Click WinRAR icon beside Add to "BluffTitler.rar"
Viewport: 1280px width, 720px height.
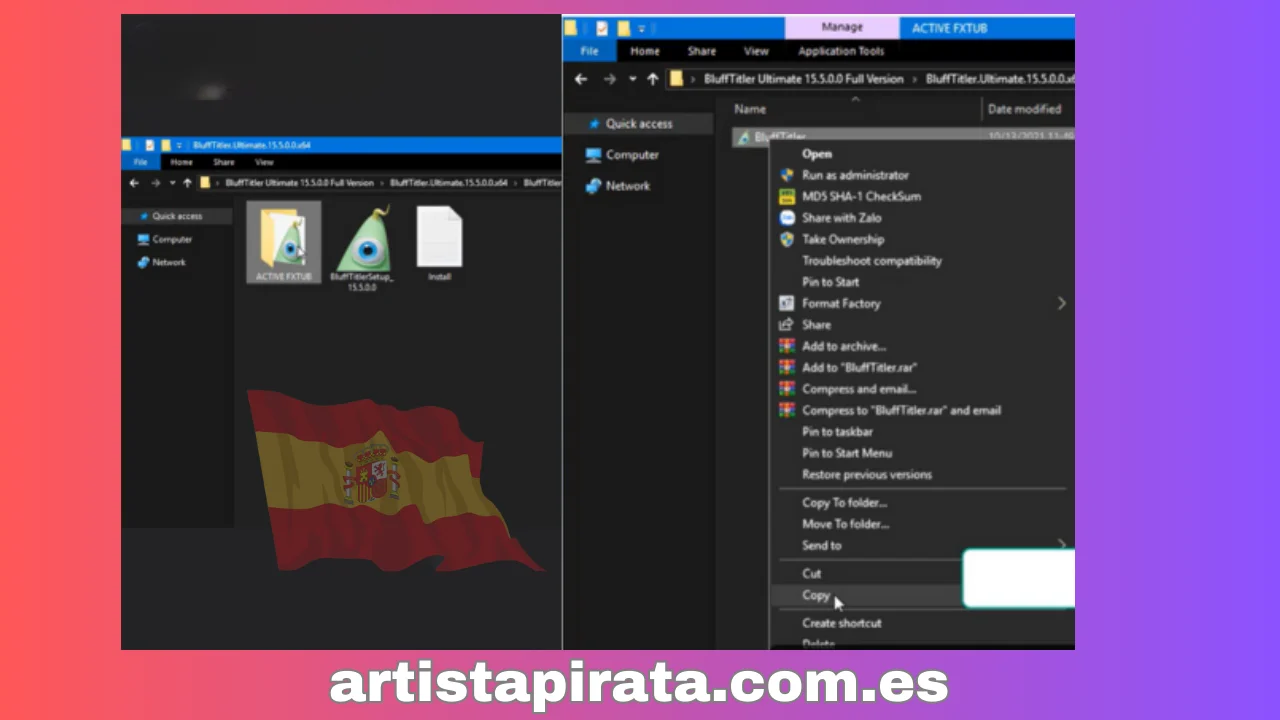click(787, 367)
